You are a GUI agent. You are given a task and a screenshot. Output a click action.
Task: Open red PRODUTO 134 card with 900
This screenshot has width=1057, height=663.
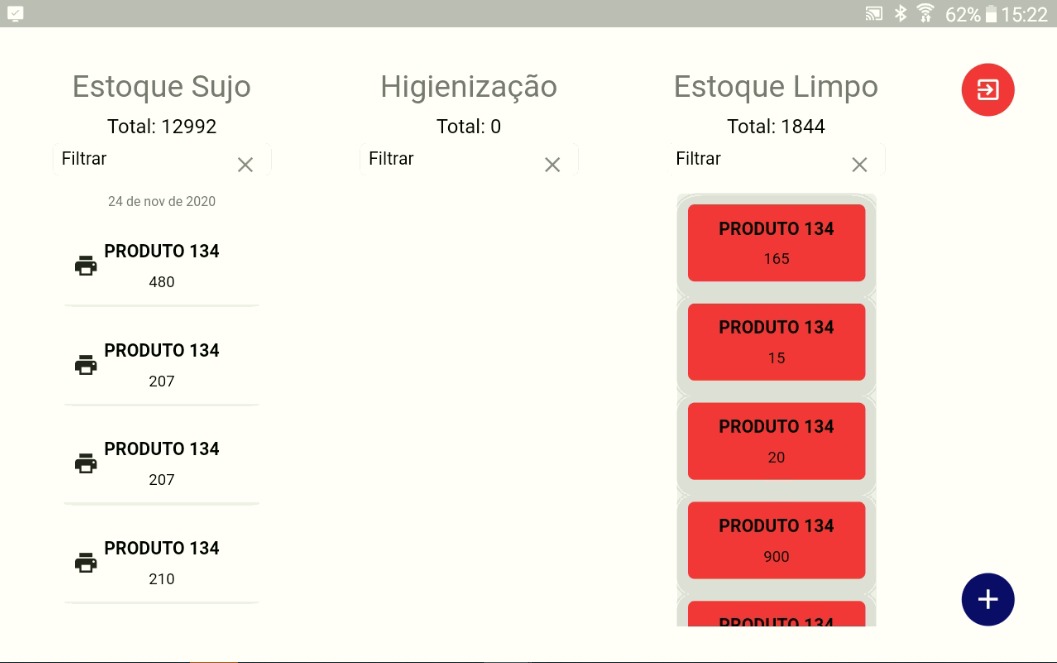pyautogui.click(x=776, y=540)
